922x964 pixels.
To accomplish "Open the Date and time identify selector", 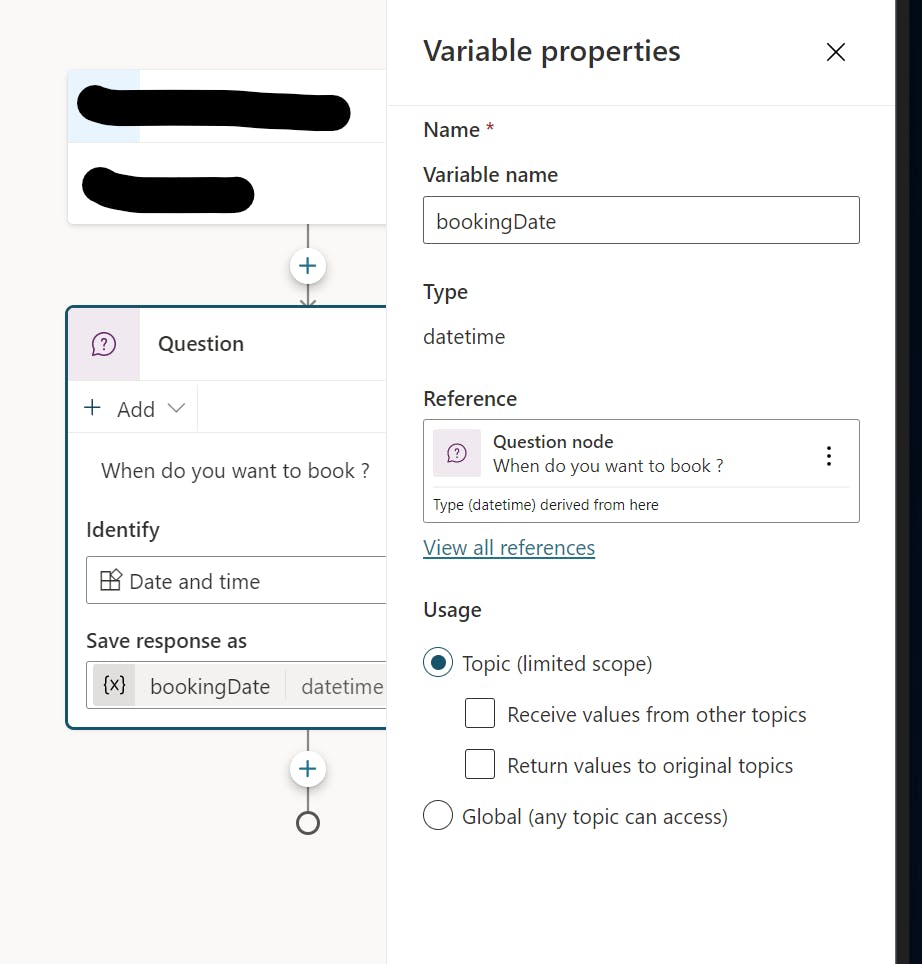I will click(x=235, y=580).
